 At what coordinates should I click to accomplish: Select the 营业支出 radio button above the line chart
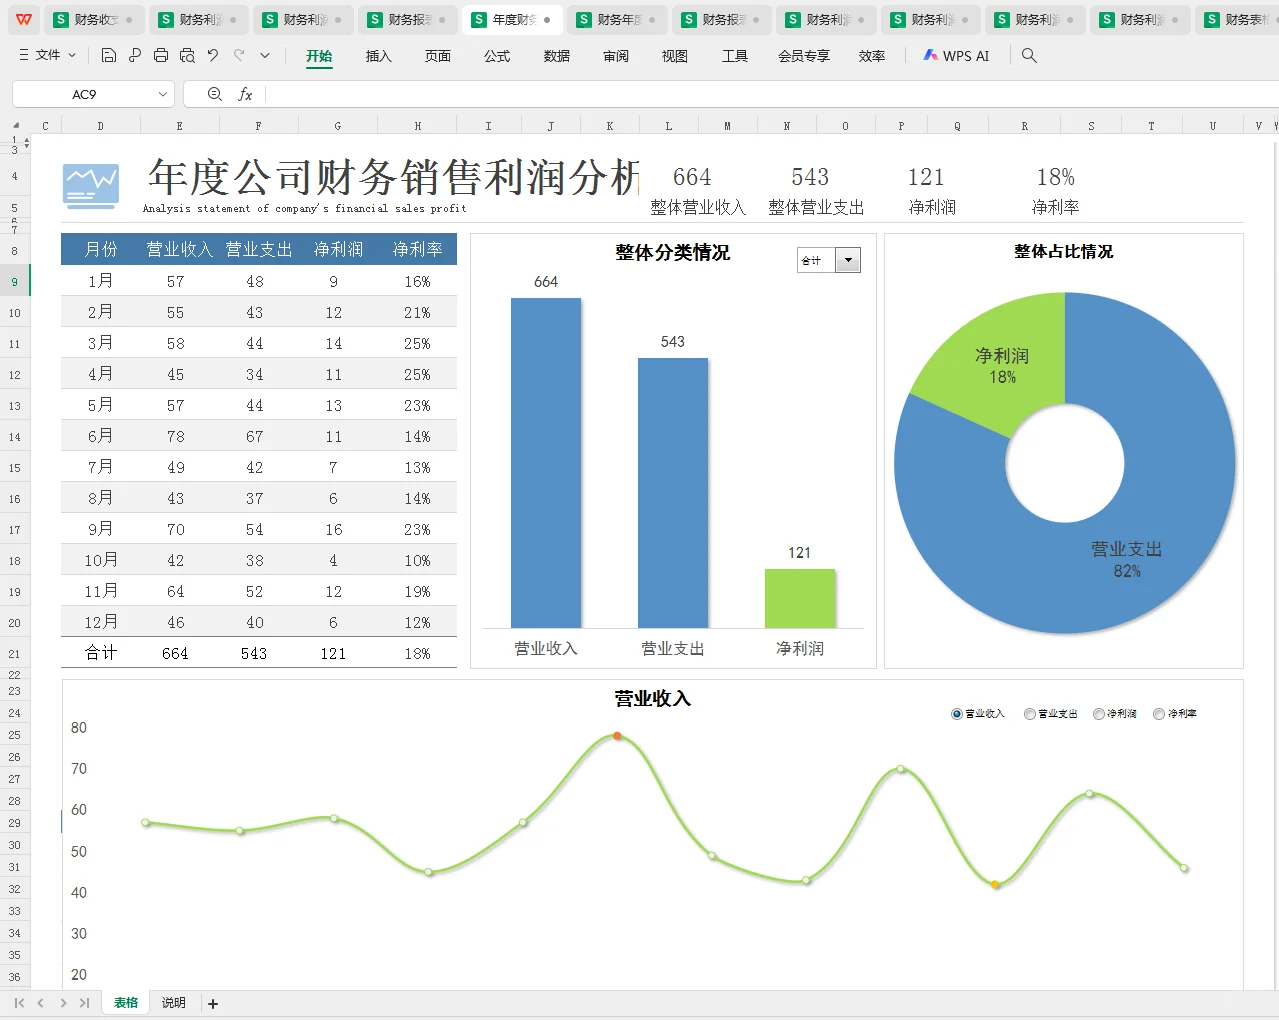click(1029, 713)
